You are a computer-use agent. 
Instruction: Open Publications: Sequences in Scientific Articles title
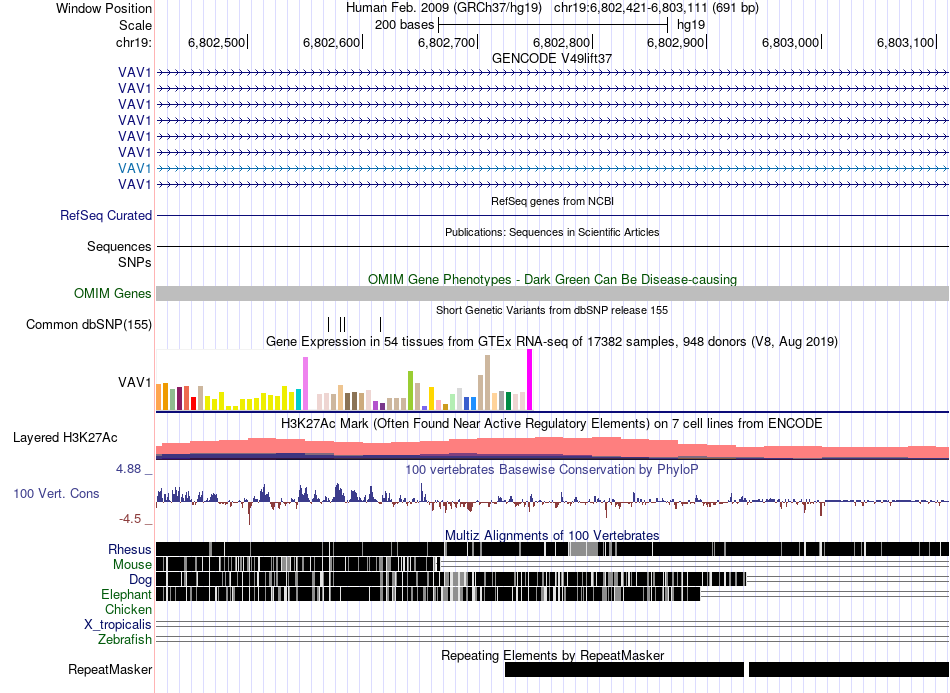click(x=552, y=232)
